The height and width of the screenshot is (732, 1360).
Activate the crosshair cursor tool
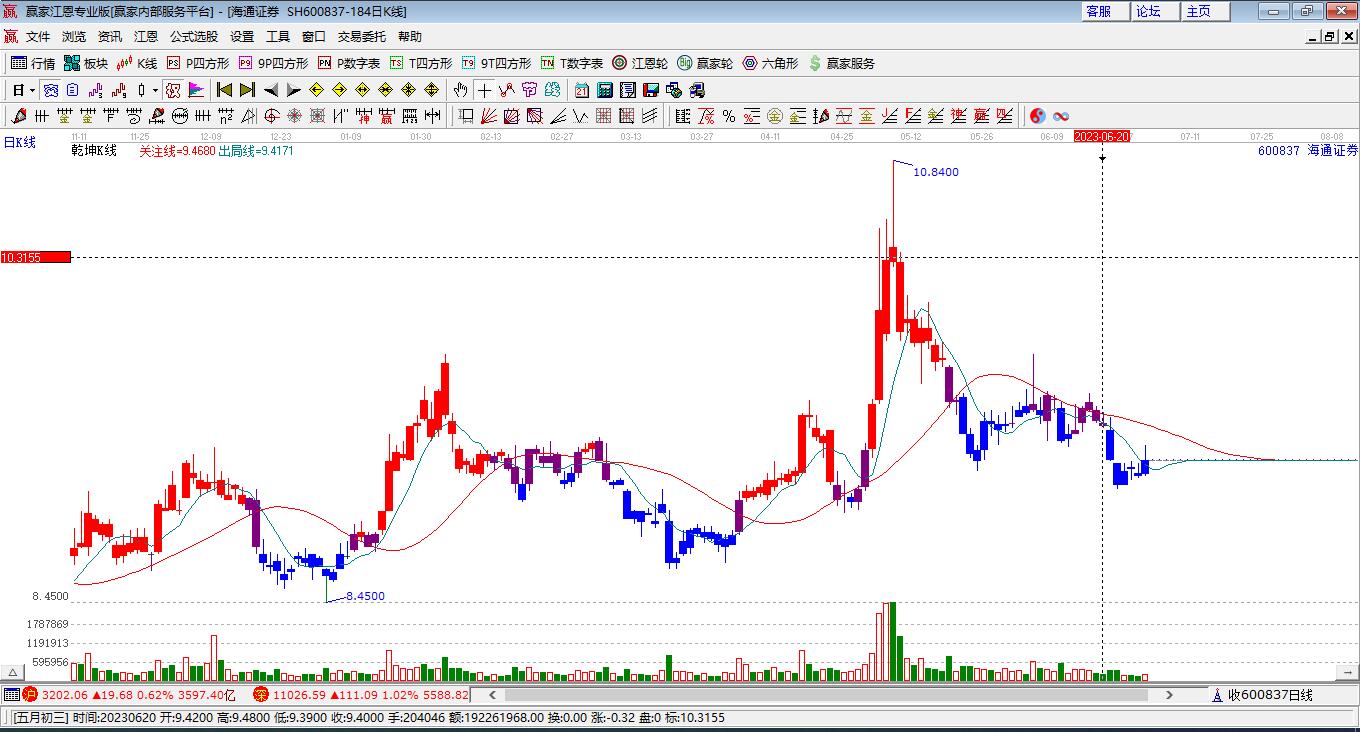[x=485, y=90]
